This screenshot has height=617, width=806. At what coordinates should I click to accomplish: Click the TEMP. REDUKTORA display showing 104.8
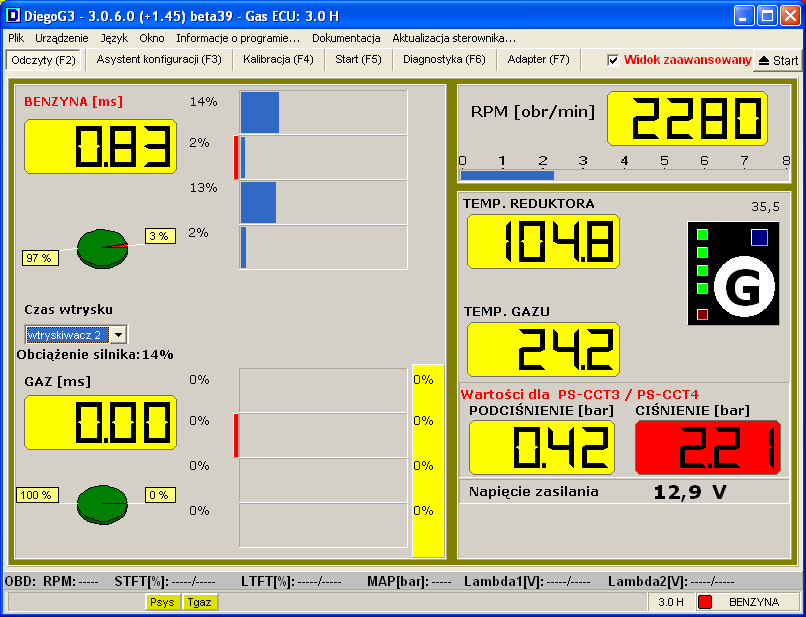tap(543, 242)
